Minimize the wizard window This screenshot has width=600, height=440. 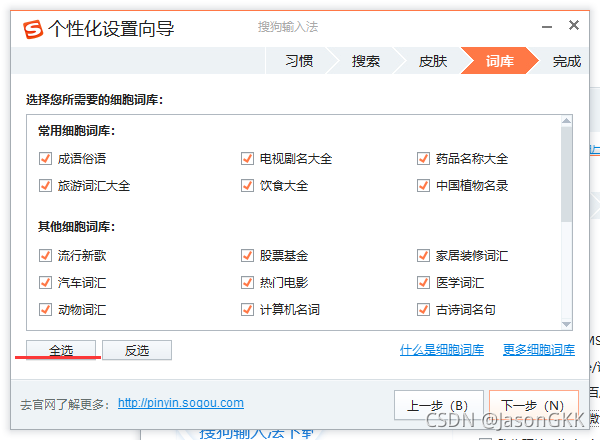tap(547, 27)
